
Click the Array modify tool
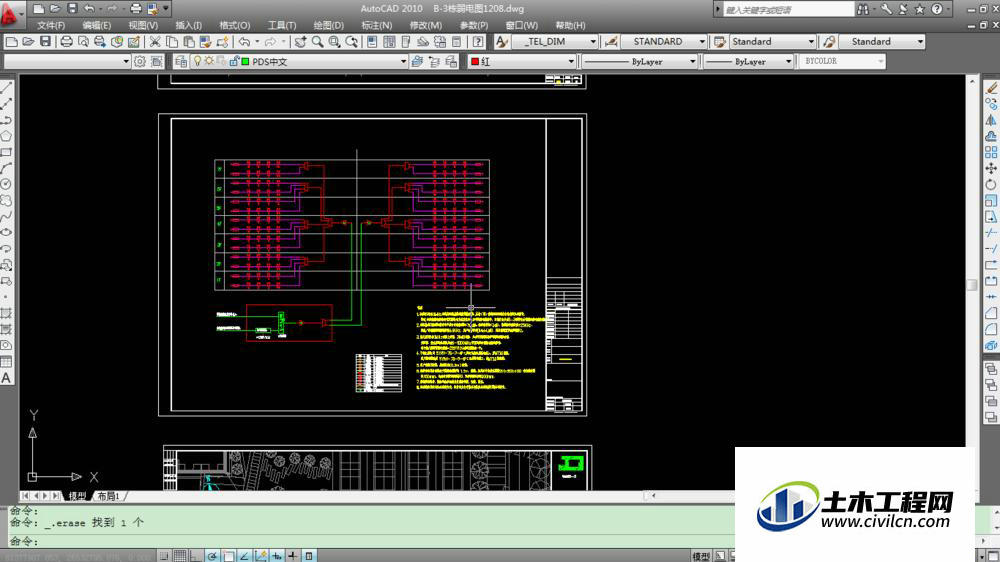[991, 152]
